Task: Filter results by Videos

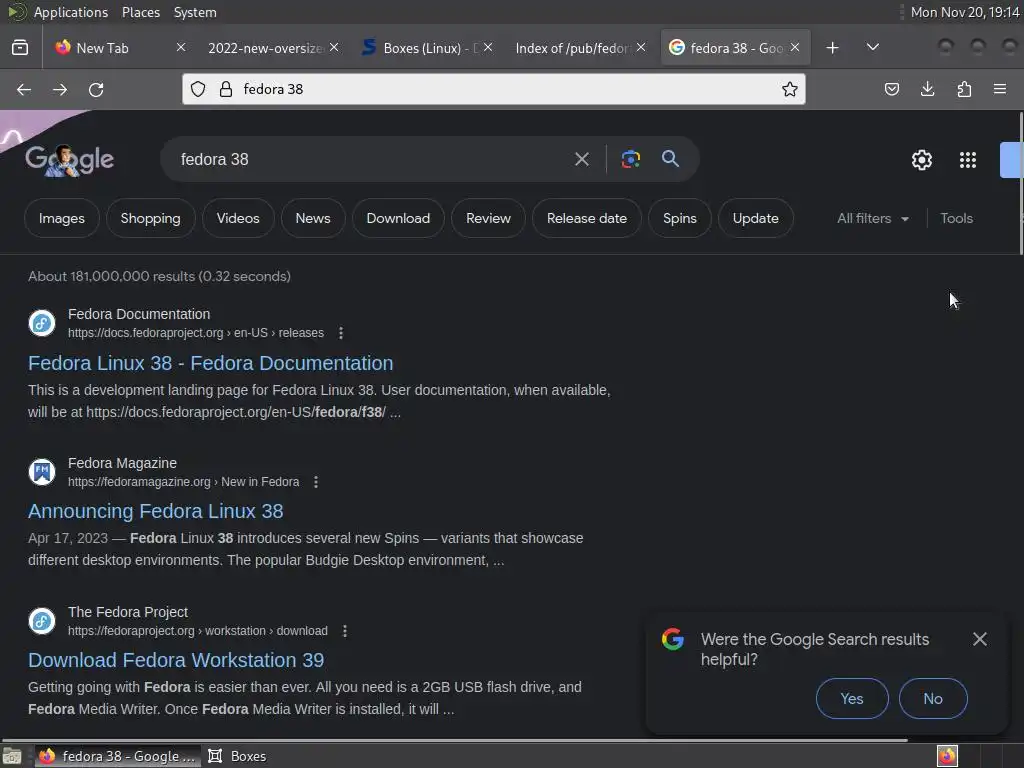Action: [x=238, y=219]
